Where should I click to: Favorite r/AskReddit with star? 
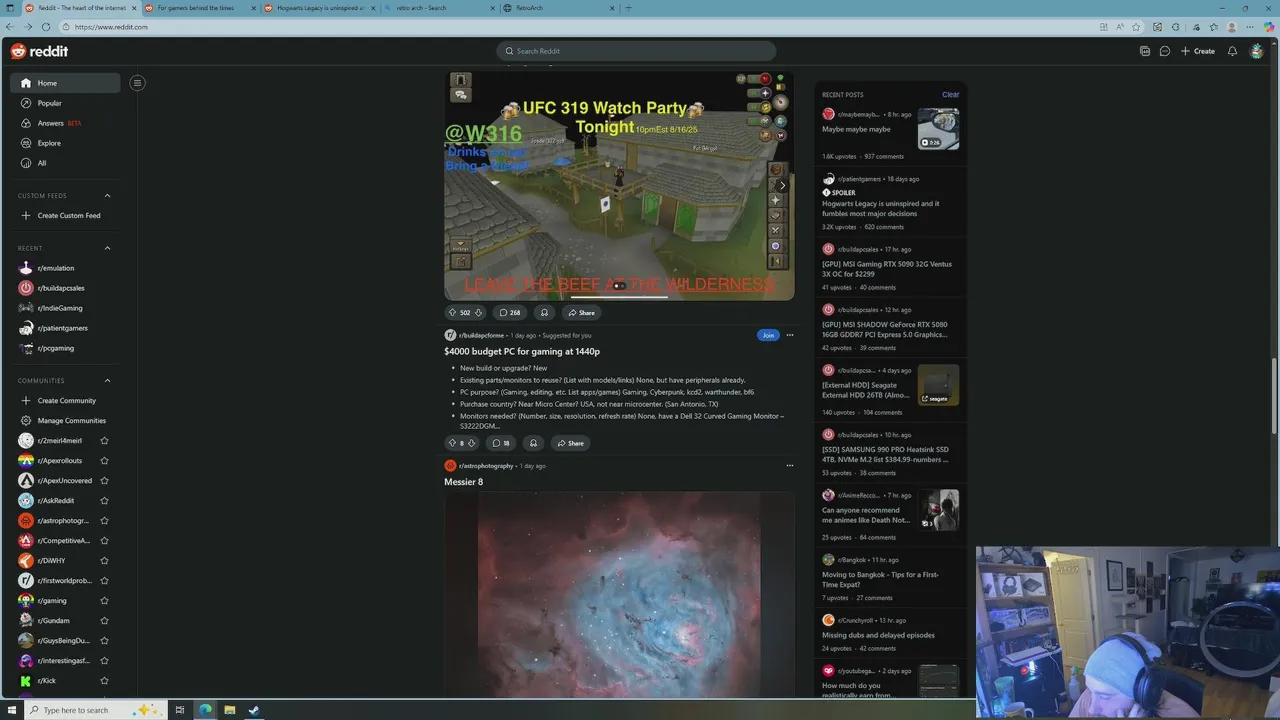[x=104, y=501]
